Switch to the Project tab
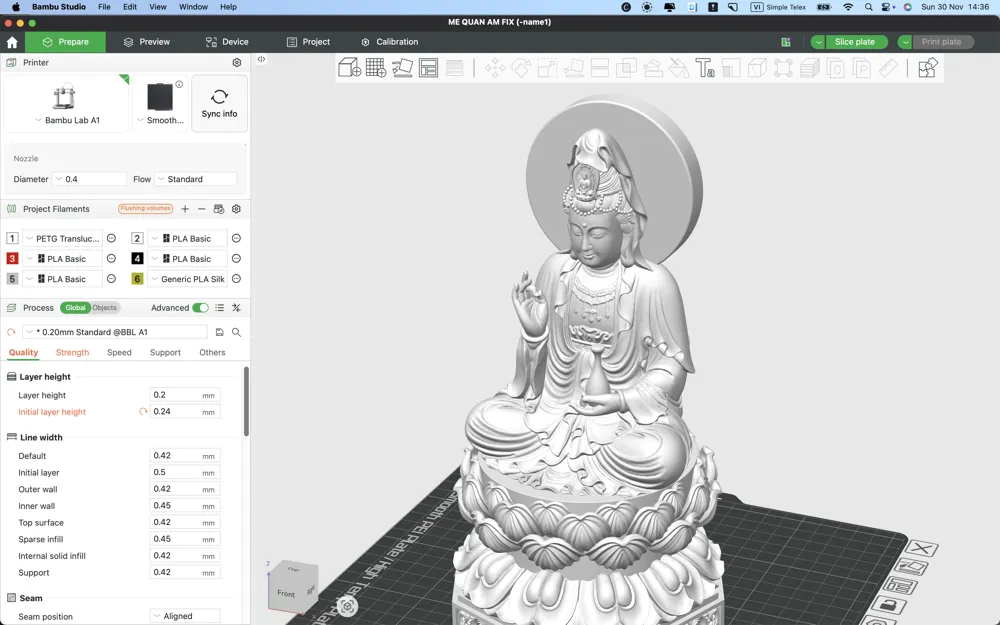1000x625 pixels. pyautogui.click(x=309, y=42)
